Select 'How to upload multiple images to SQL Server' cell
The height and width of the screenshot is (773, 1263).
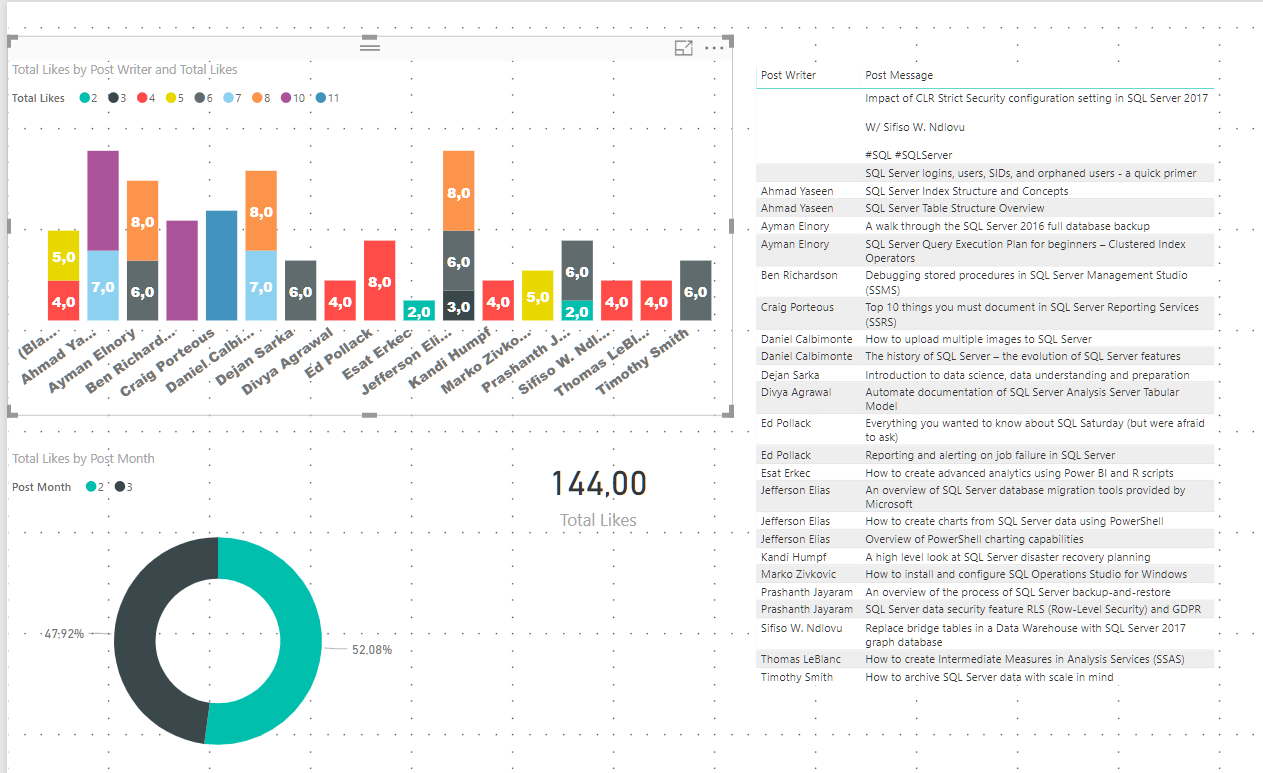978,339
